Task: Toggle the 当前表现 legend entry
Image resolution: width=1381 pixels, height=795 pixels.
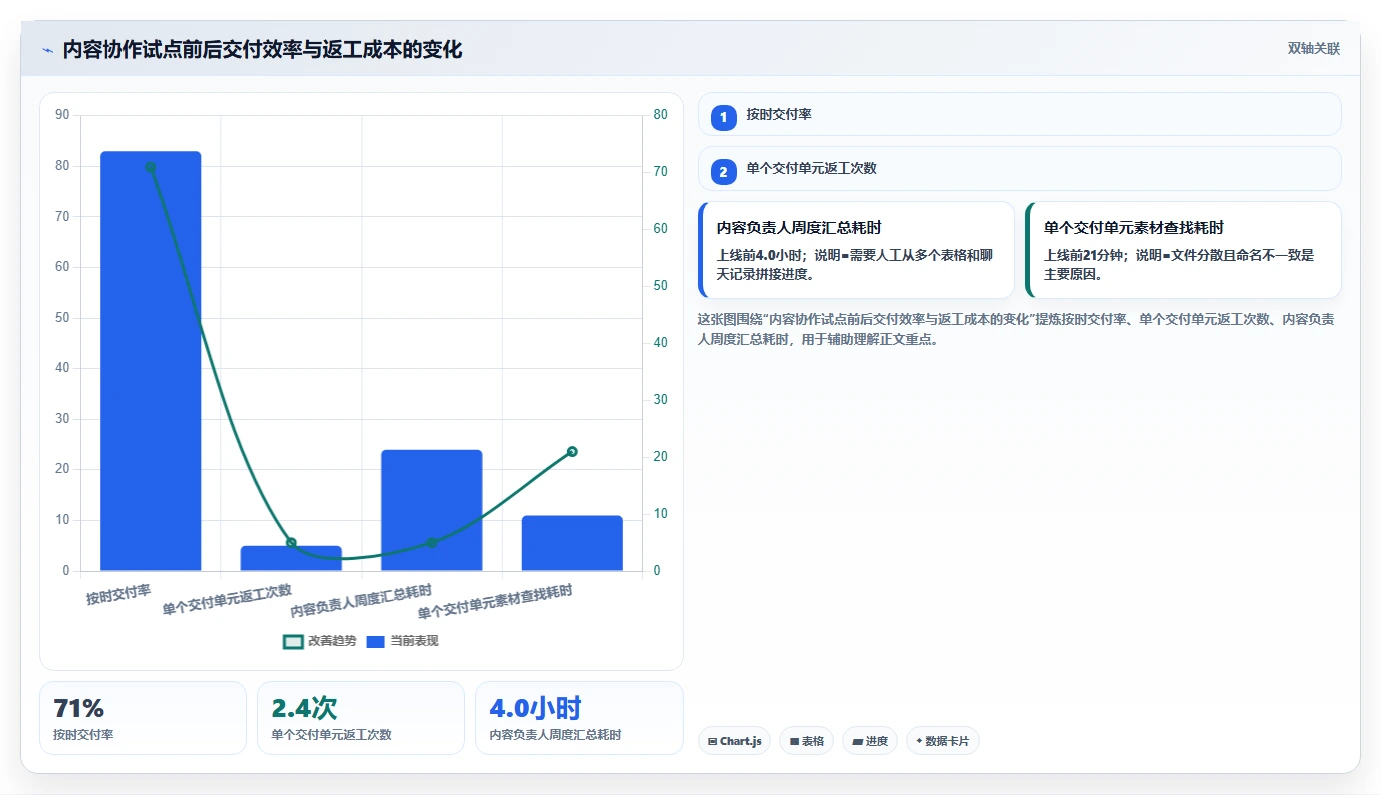Action: (x=402, y=641)
